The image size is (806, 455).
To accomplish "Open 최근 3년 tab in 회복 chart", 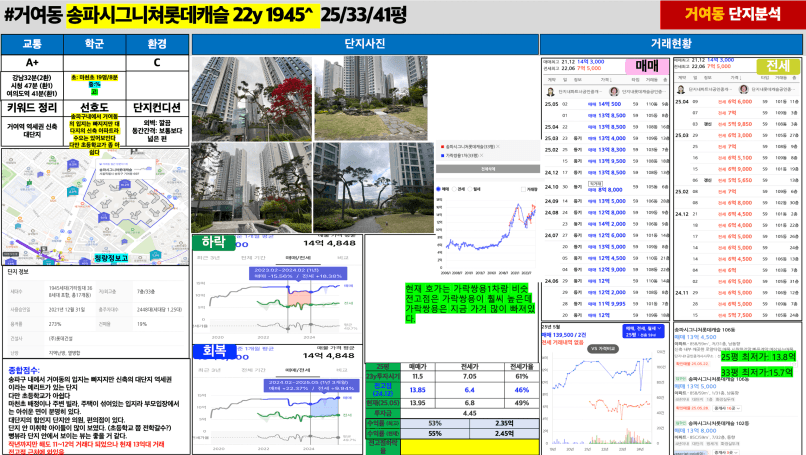I will click(x=209, y=370).
